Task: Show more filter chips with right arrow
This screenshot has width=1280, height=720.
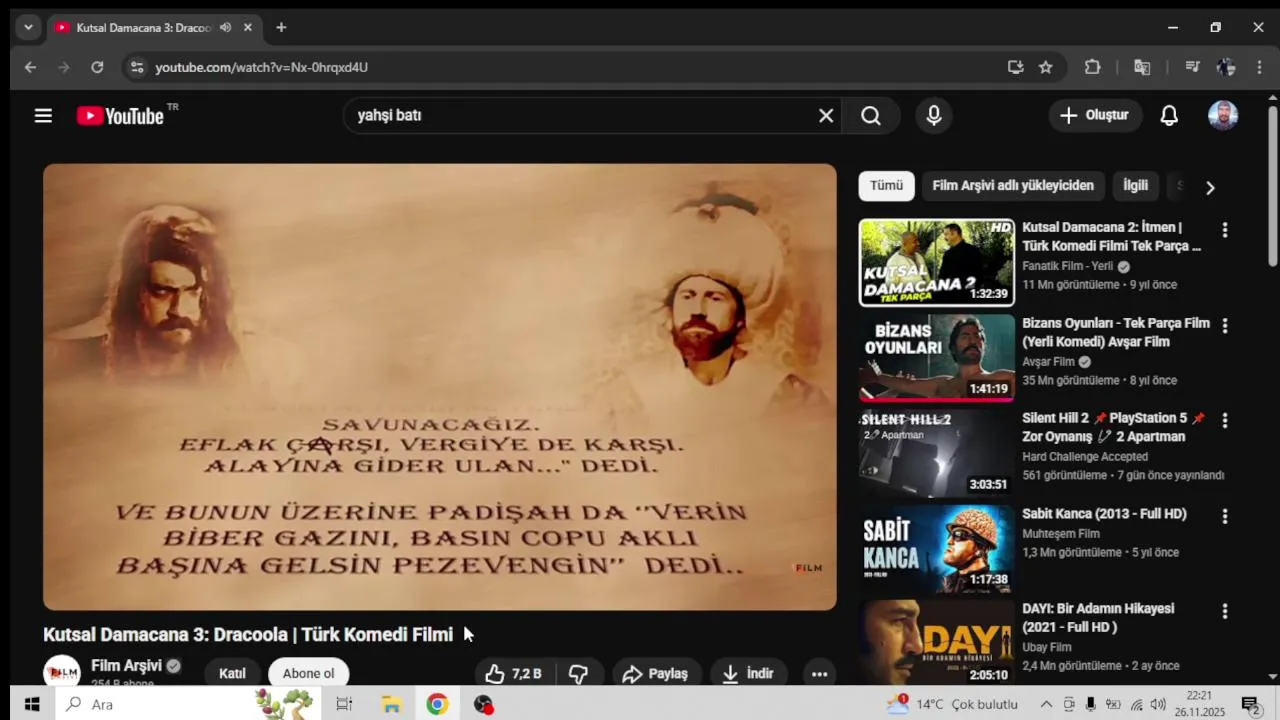Action: pyautogui.click(x=1210, y=188)
